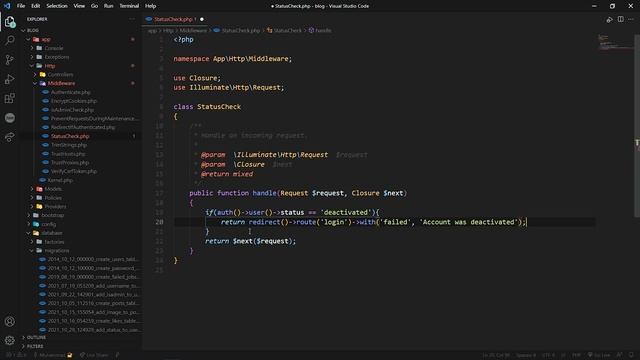
Task: Select the StatusCheck.php editor tab
Action: click(175, 19)
